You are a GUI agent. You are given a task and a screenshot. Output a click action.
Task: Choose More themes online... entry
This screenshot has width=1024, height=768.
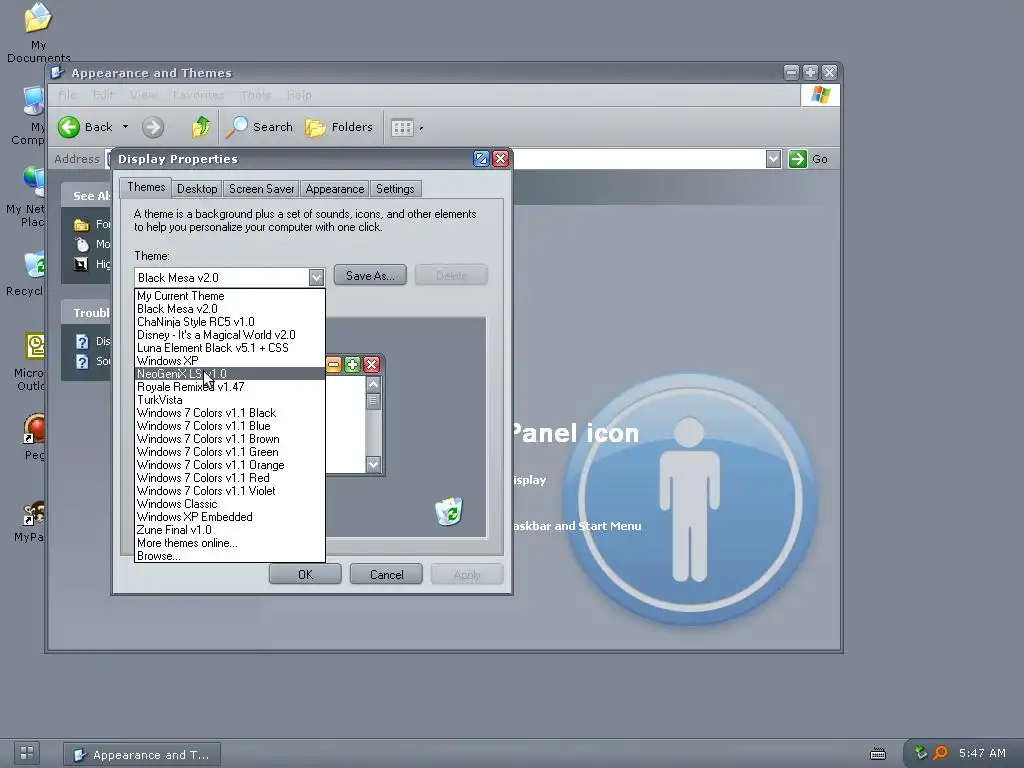click(230, 543)
